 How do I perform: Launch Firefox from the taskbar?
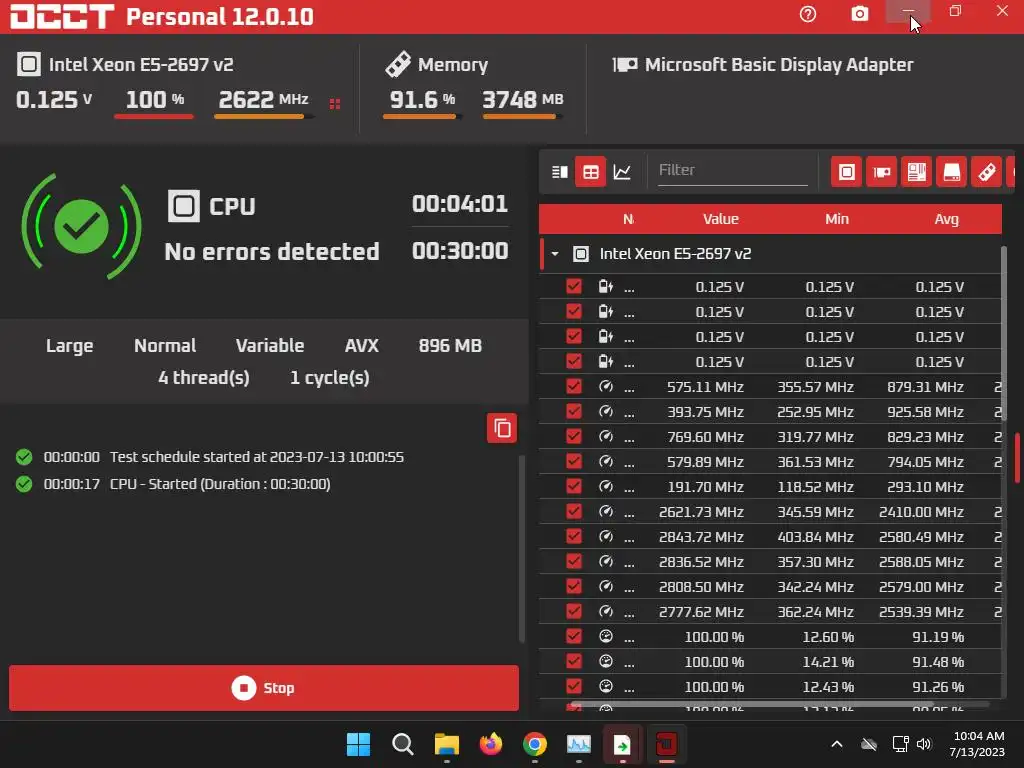pyautogui.click(x=490, y=744)
